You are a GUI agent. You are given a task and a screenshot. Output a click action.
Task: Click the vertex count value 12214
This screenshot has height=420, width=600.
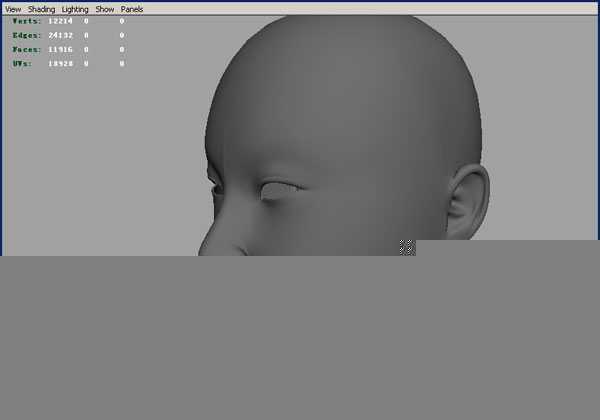[x=60, y=21]
